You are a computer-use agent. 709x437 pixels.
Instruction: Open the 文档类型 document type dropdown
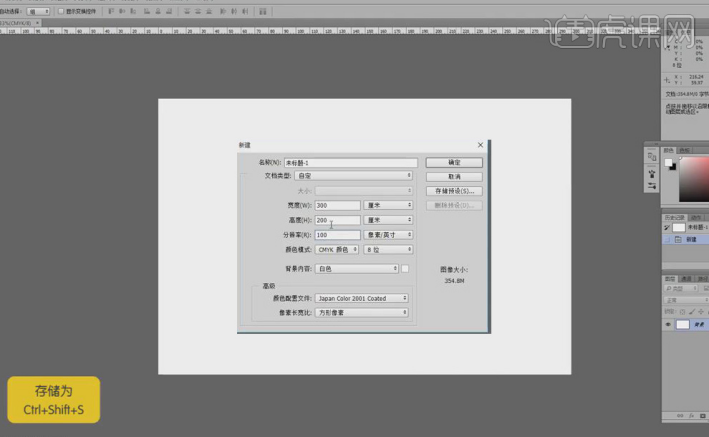pyautogui.click(x=363, y=175)
